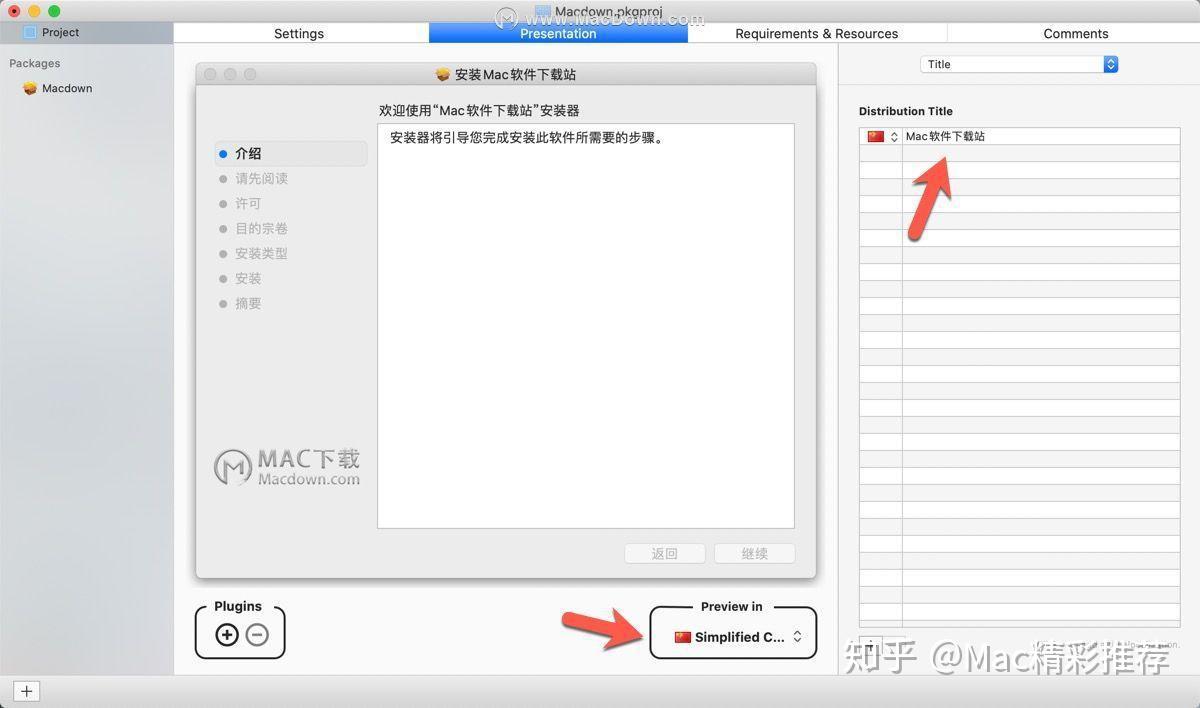Select the 许可 installer step

click(x=248, y=203)
